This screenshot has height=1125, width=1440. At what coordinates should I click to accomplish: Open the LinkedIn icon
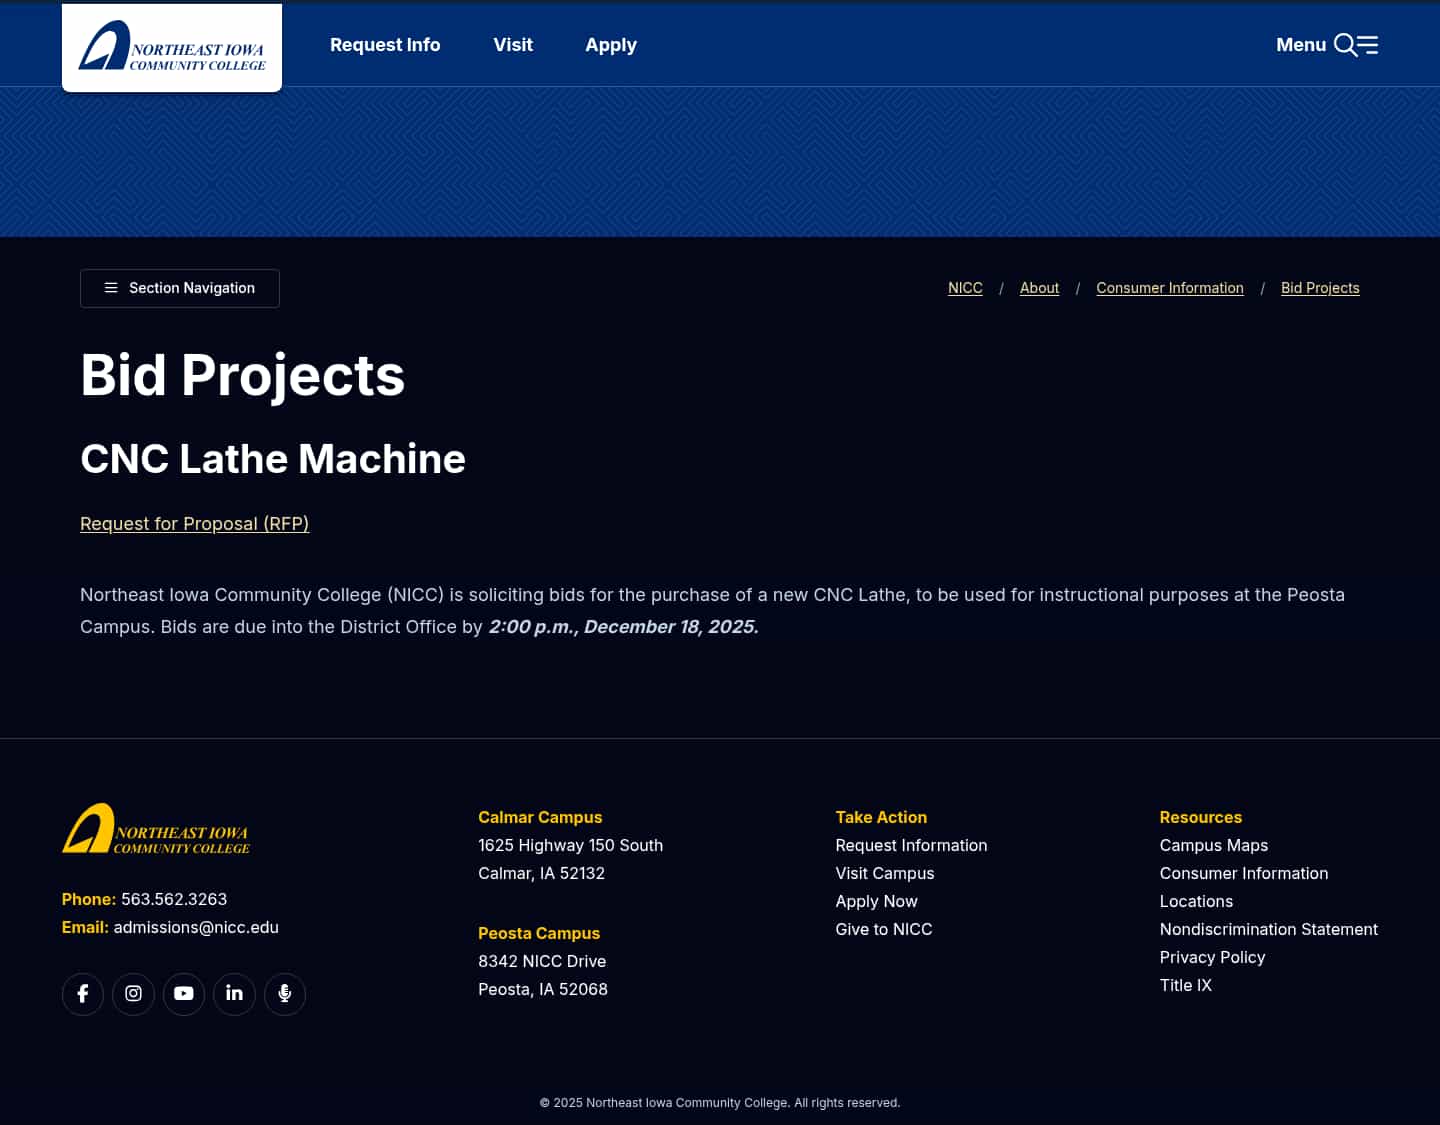[x=234, y=993]
